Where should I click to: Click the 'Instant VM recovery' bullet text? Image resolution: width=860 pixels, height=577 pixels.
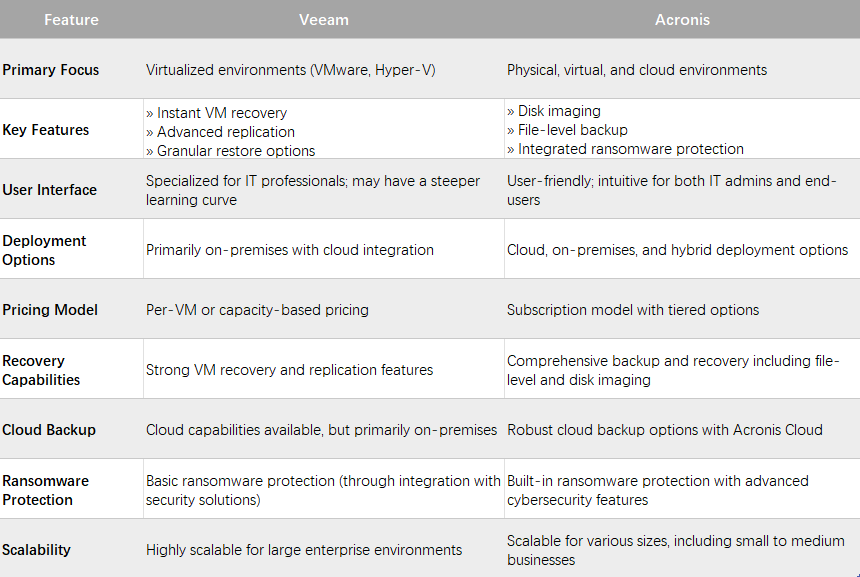coord(222,113)
